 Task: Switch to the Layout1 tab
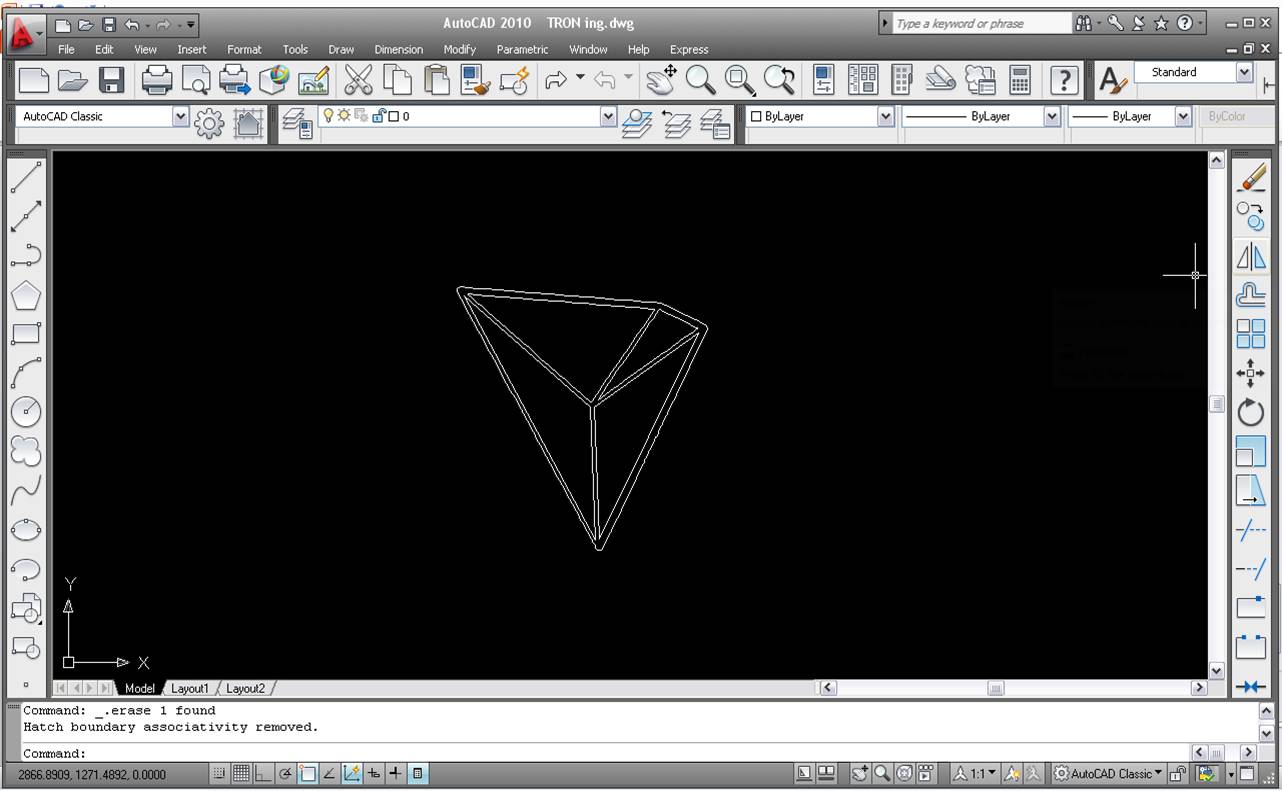point(190,688)
